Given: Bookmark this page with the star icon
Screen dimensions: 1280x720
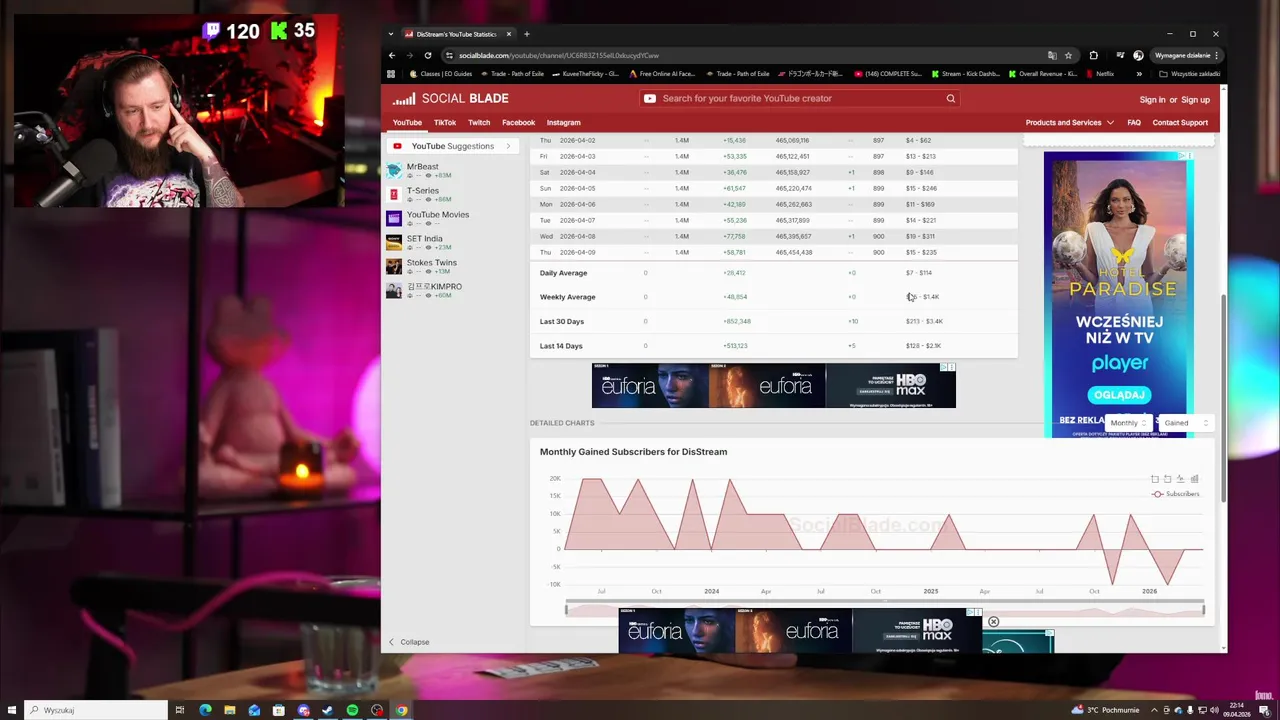Looking at the screenshot, I should pos(1068,55).
